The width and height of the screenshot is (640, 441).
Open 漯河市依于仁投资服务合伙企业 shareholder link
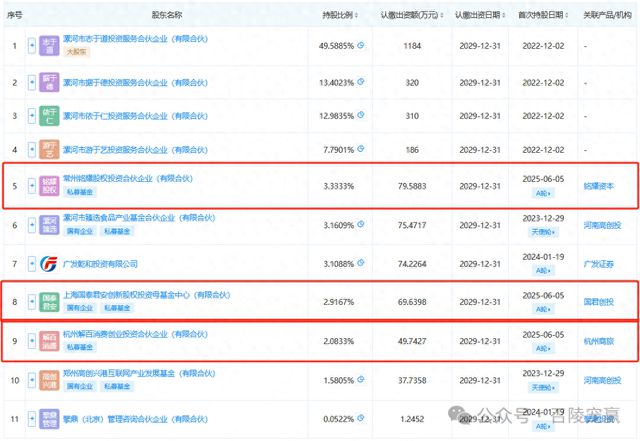(x=136, y=116)
